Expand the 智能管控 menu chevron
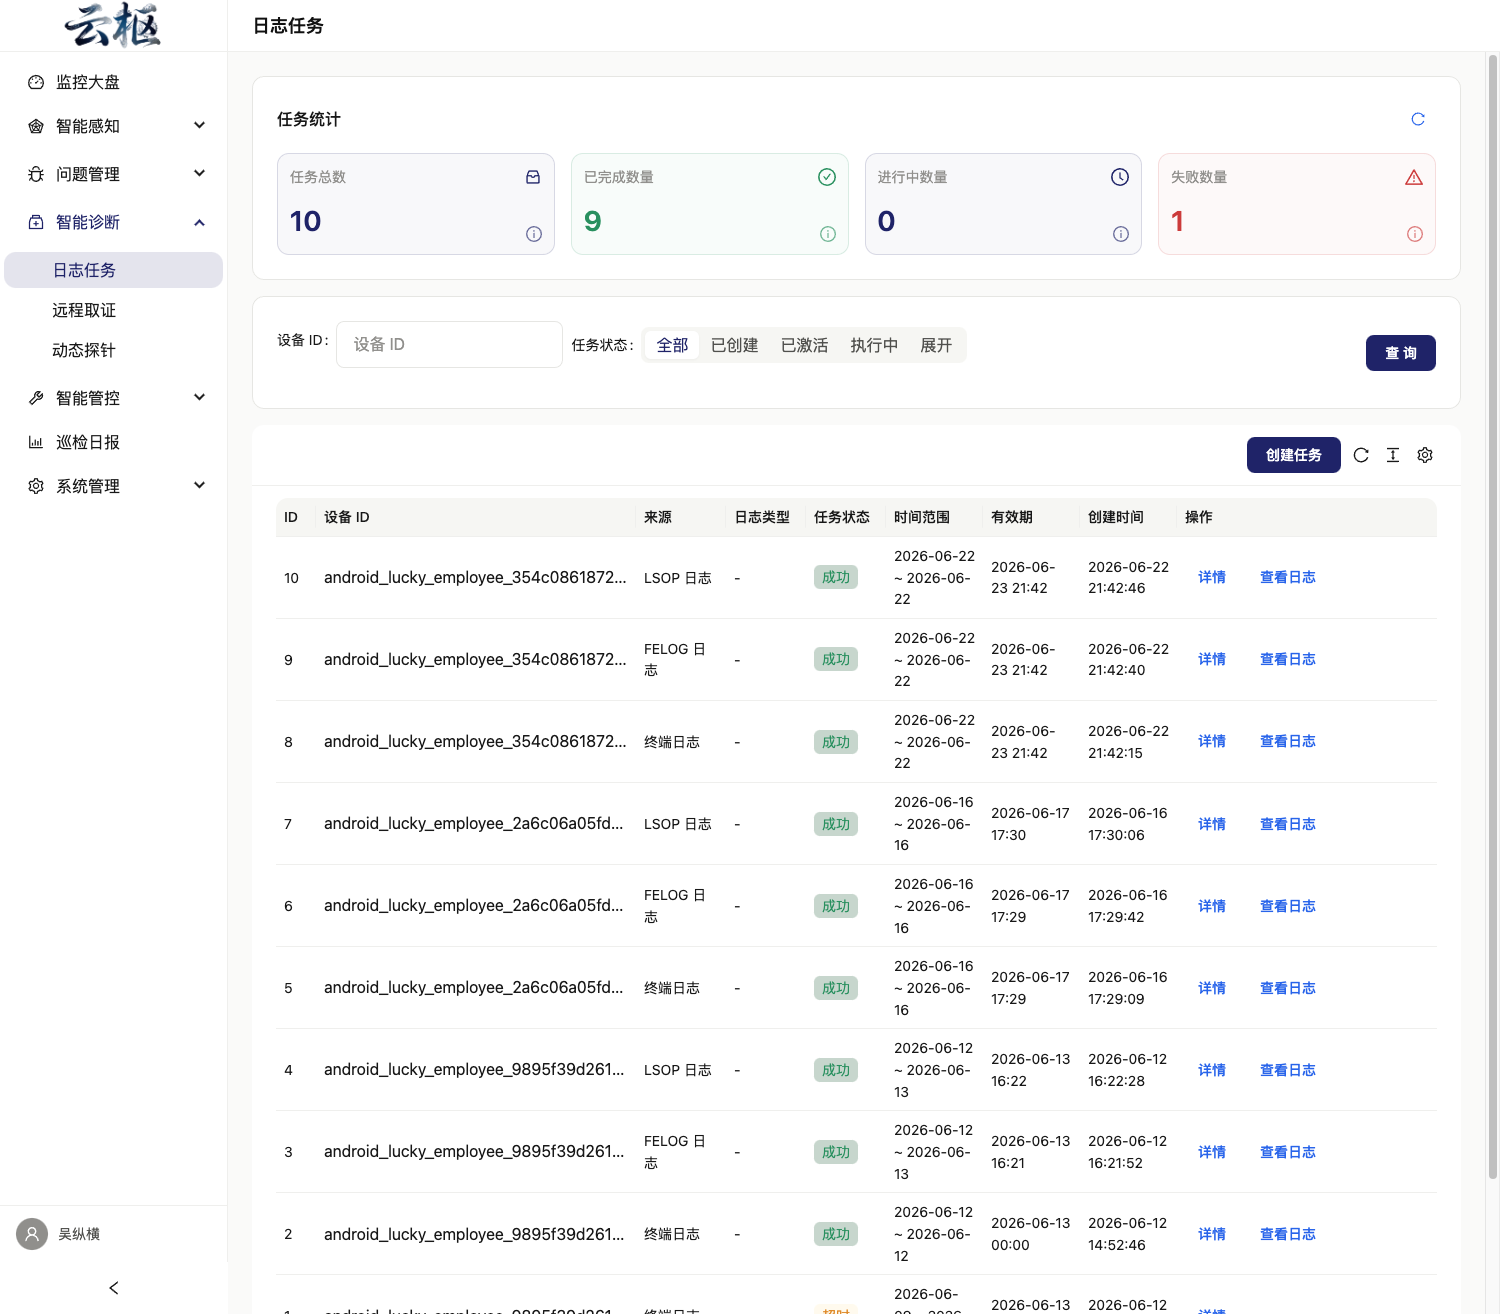 pos(200,397)
